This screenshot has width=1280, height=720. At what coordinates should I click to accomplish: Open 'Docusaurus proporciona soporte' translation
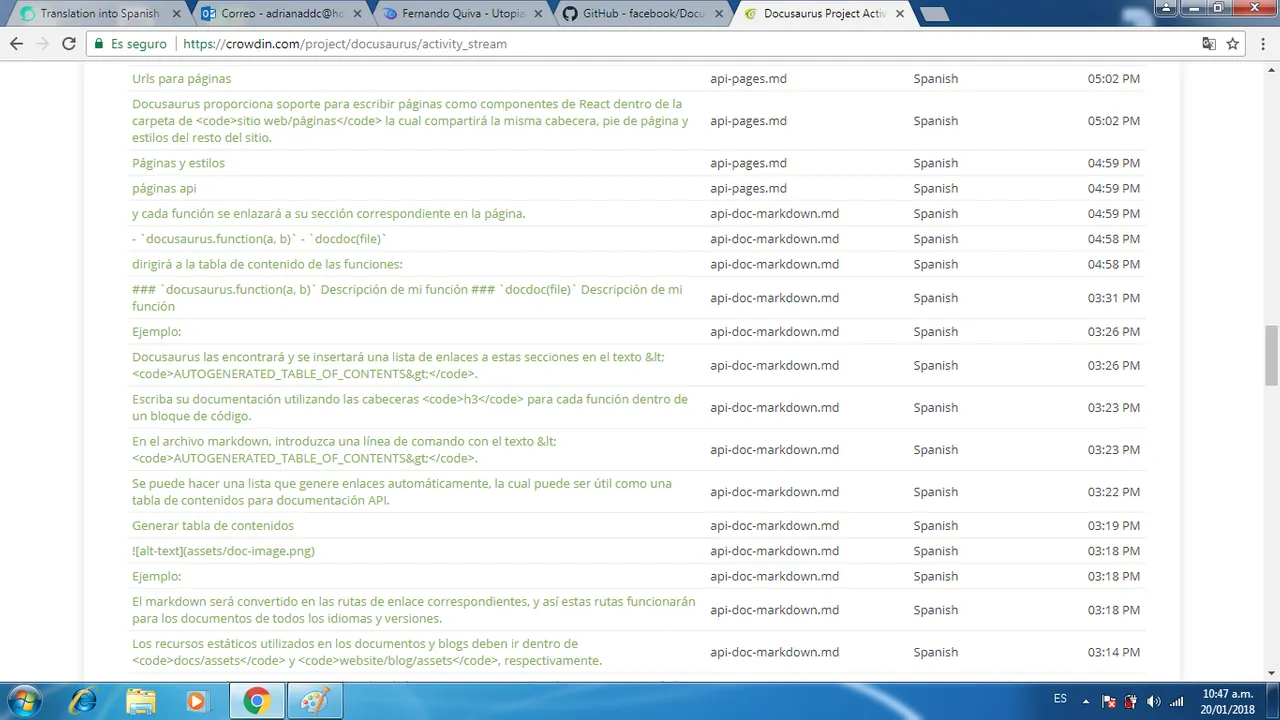click(x=410, y=121)
